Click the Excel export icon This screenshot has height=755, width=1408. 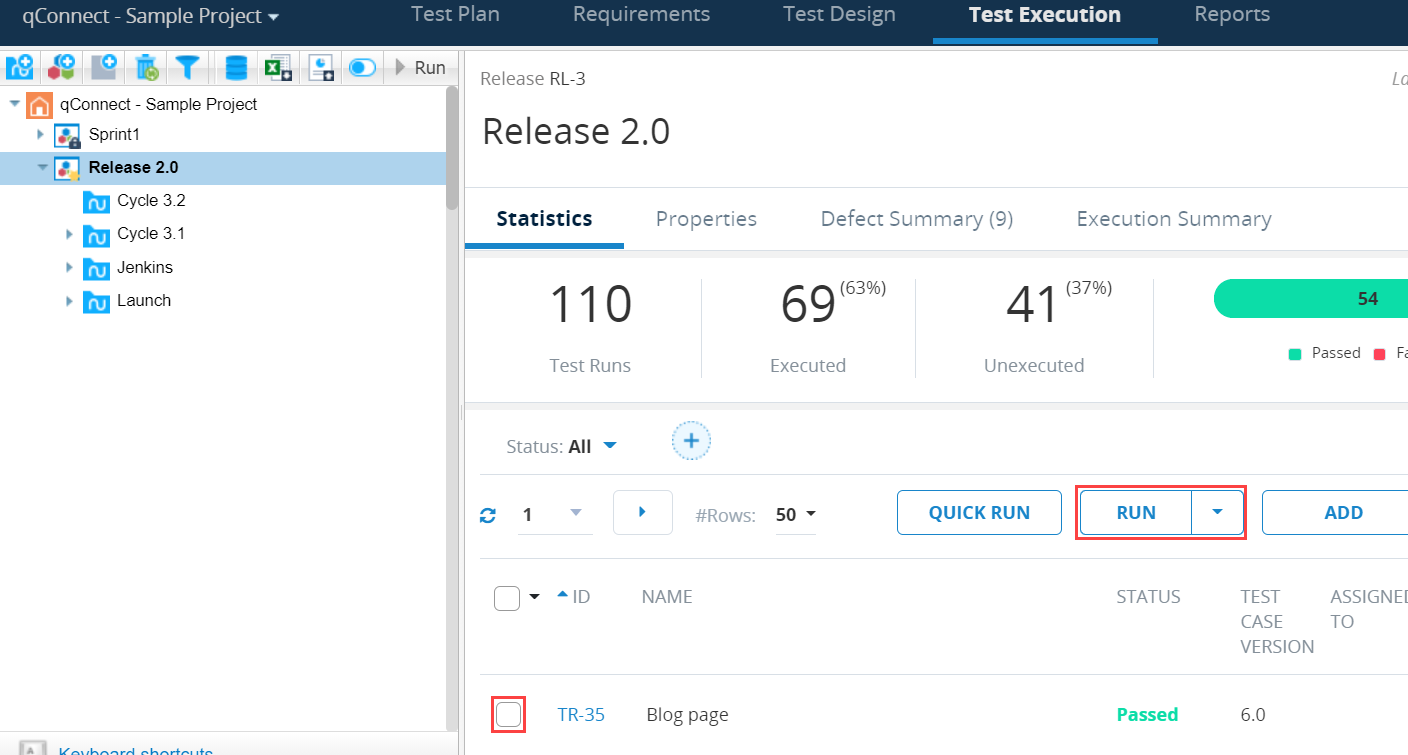(x=277, y=67)
